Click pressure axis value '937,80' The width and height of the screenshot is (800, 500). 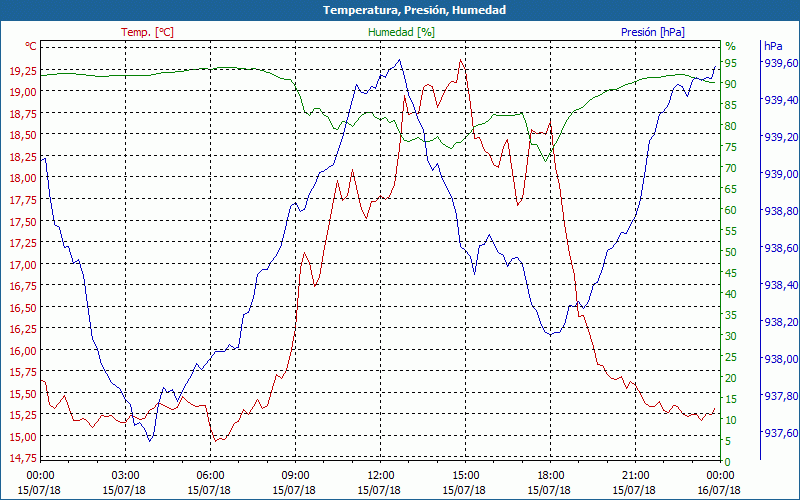[780, 396]
